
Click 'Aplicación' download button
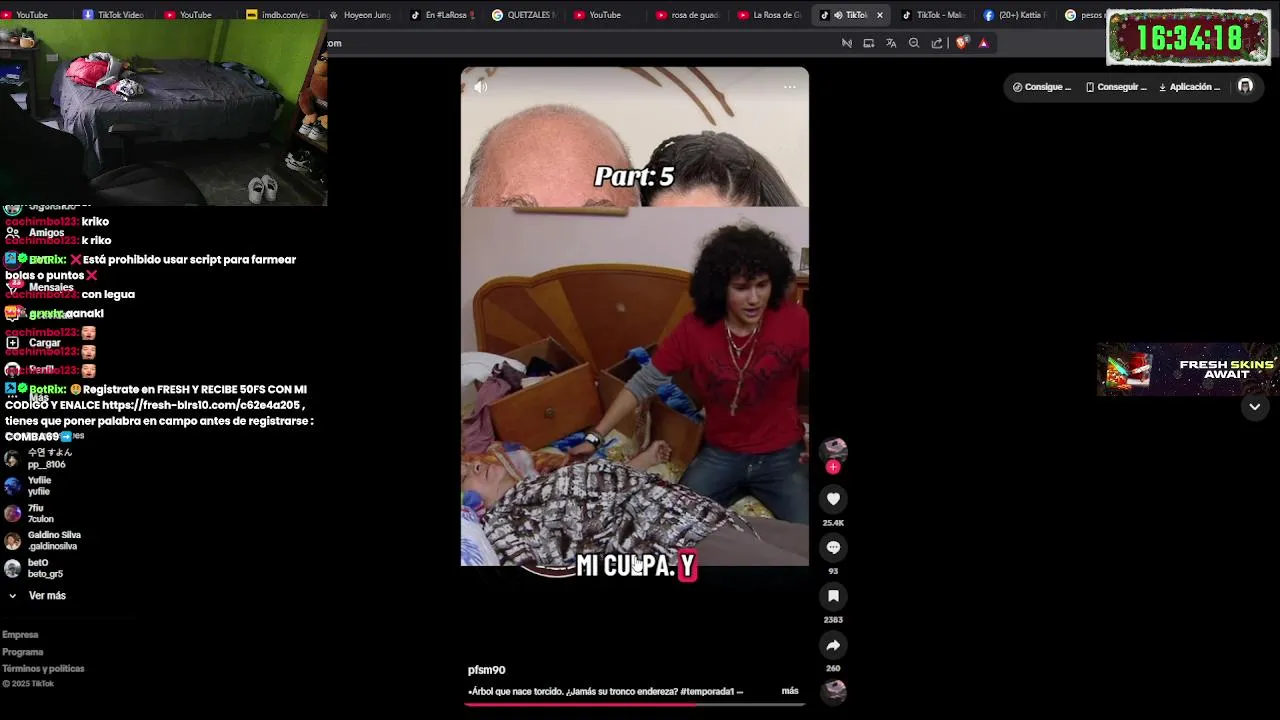tap(1190, 87)
